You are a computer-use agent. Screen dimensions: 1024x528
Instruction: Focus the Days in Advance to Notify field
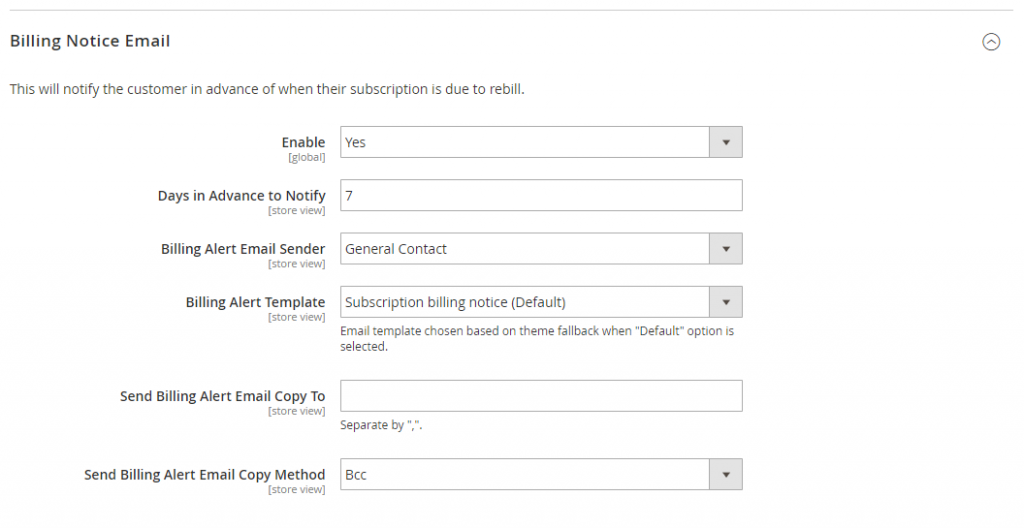[x=540, y=196]
